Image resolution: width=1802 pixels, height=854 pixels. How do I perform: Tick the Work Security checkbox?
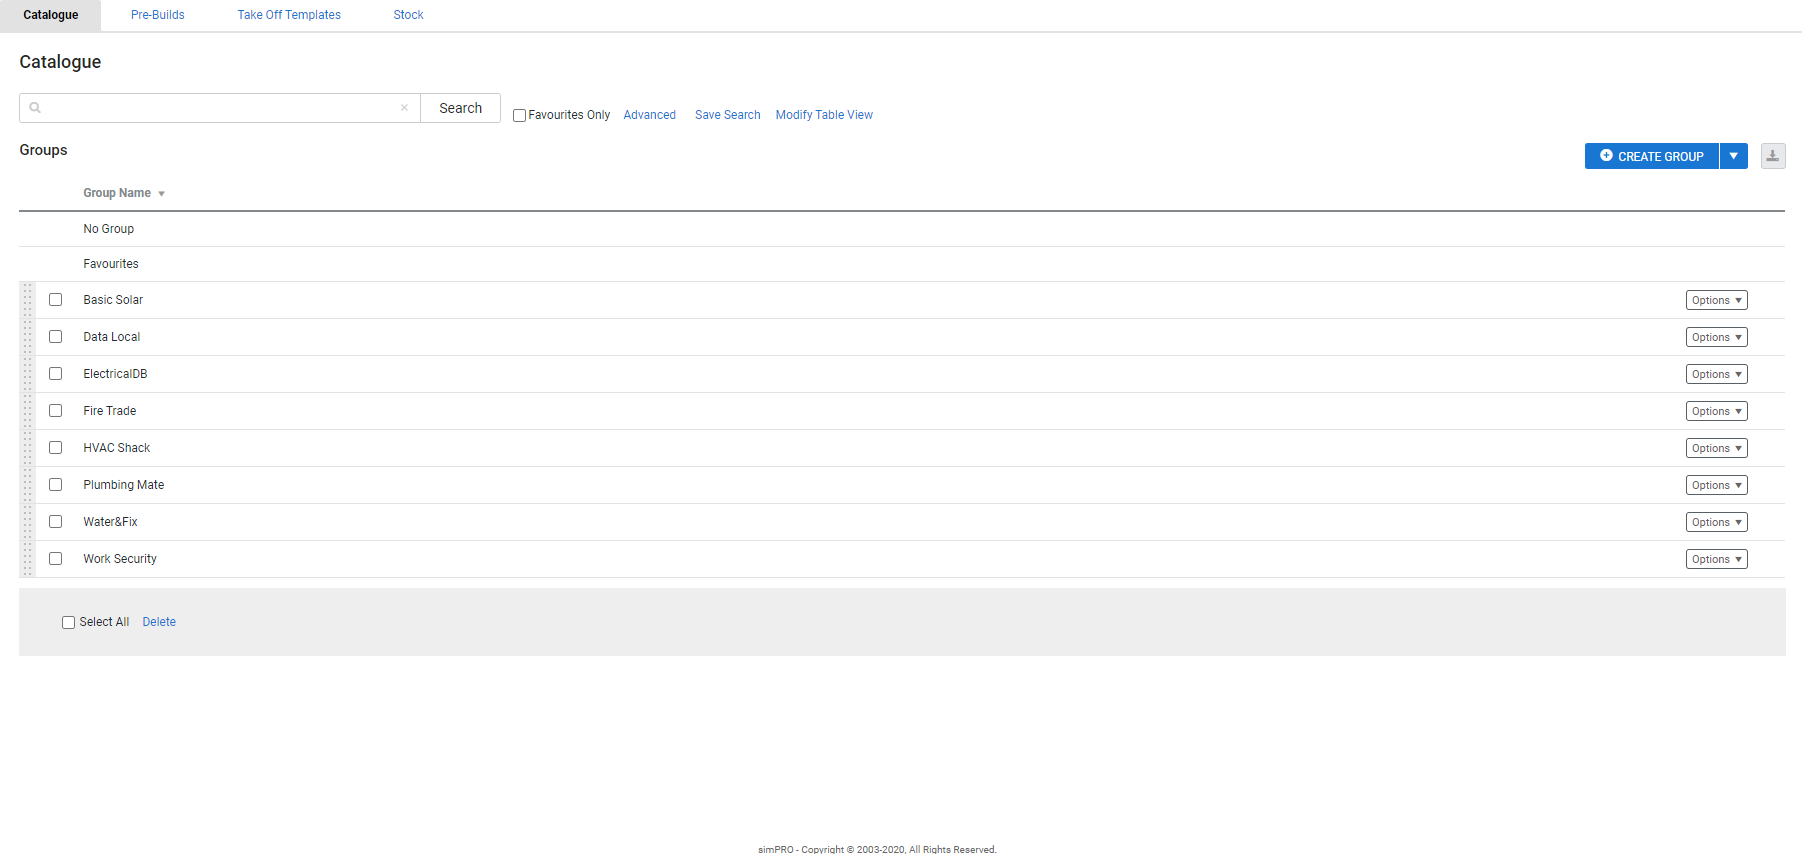pyautogui.click(x=56, y=559)
